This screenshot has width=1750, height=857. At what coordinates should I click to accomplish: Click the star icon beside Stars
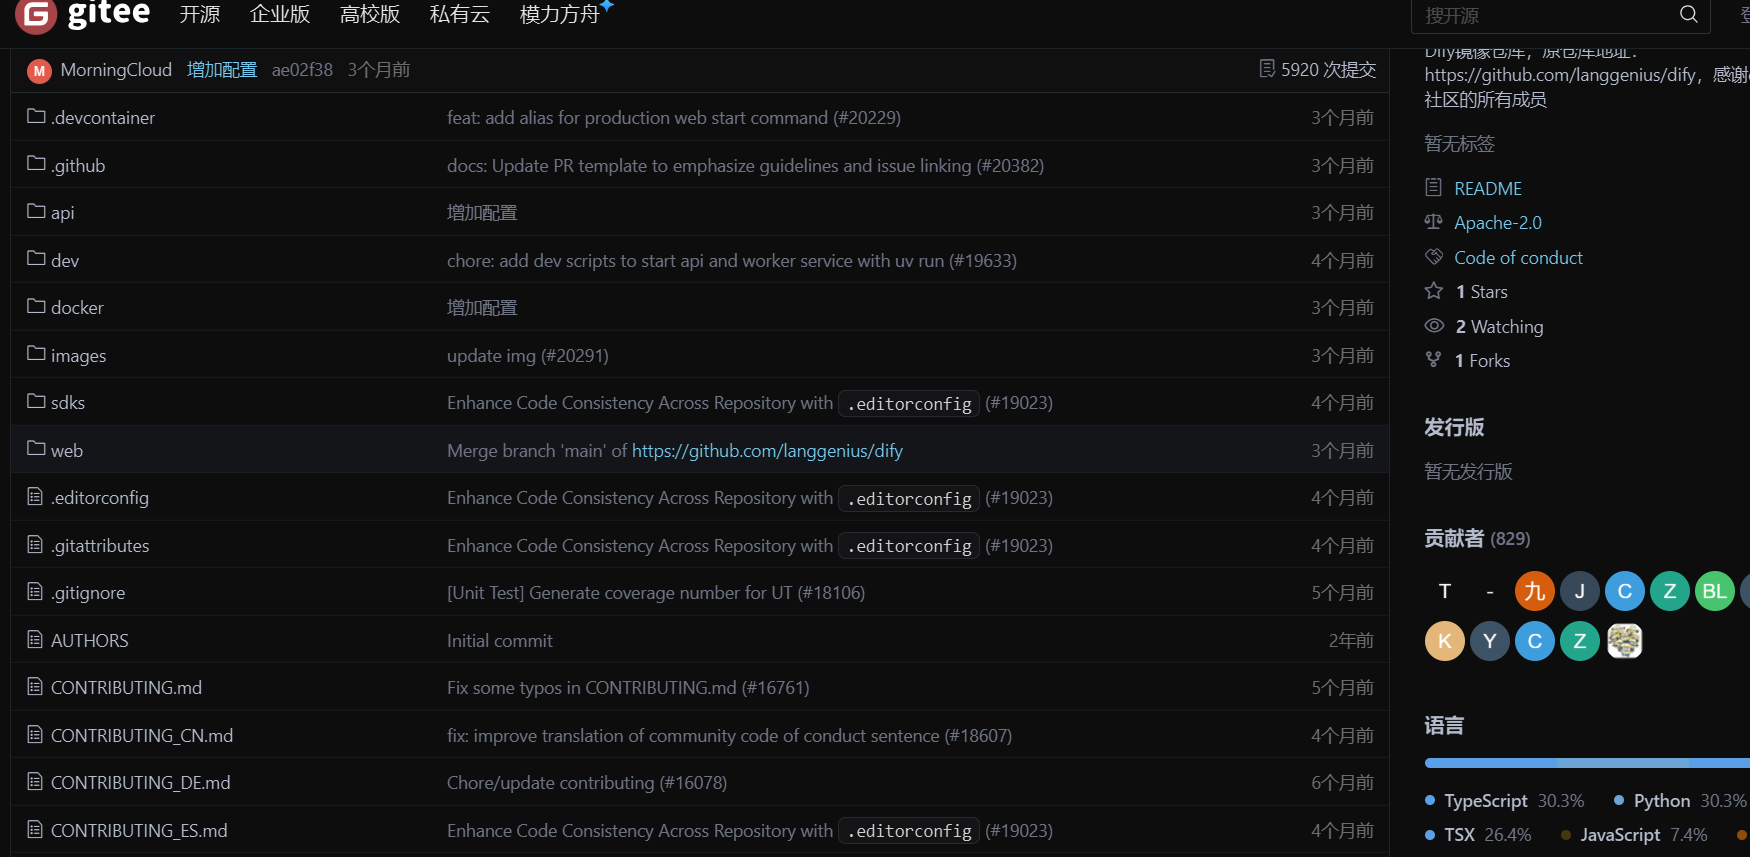coord(1434,291)
